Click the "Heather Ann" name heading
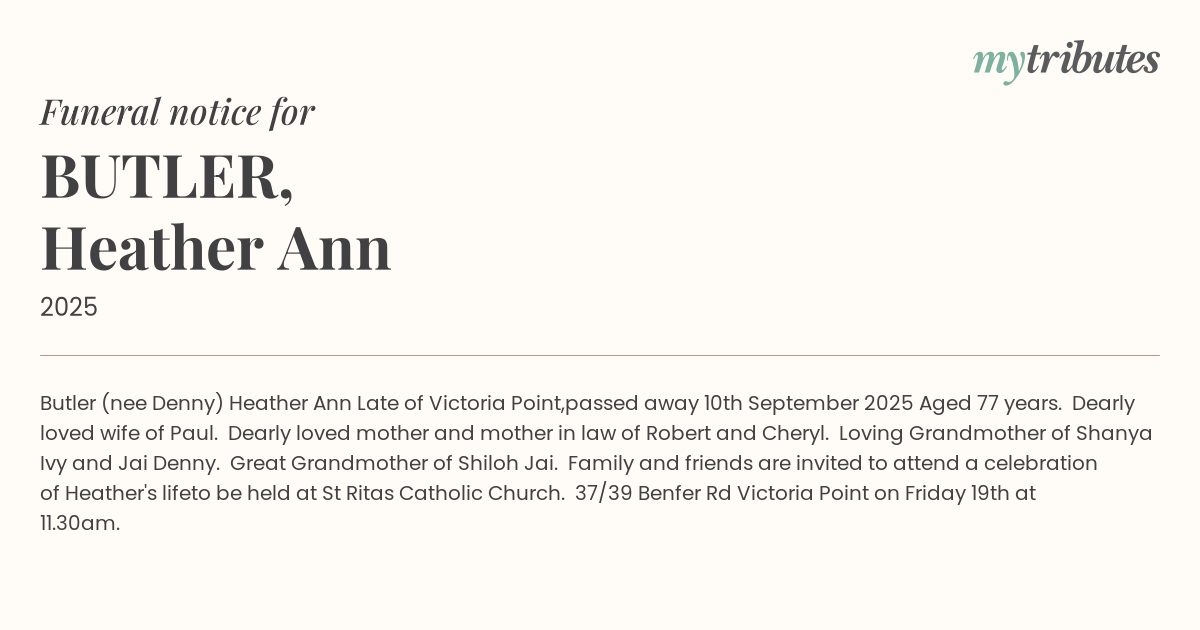Screen dimensions: 1200x630 click(x=215, y=249)
